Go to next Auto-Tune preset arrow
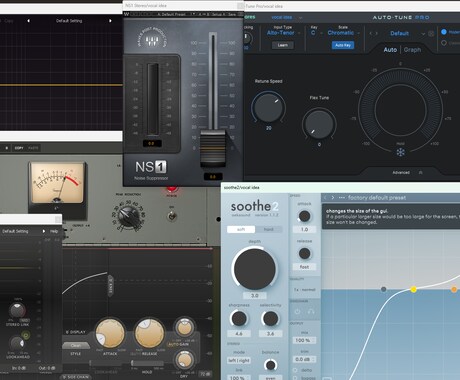 click(x=377, y=33)
